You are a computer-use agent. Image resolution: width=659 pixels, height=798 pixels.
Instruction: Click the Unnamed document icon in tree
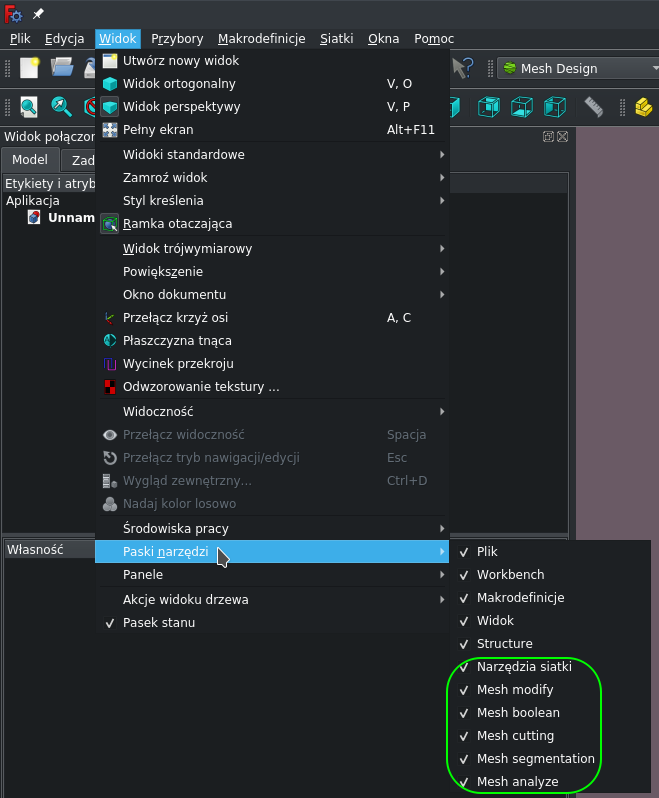click(x=34, y=218)
